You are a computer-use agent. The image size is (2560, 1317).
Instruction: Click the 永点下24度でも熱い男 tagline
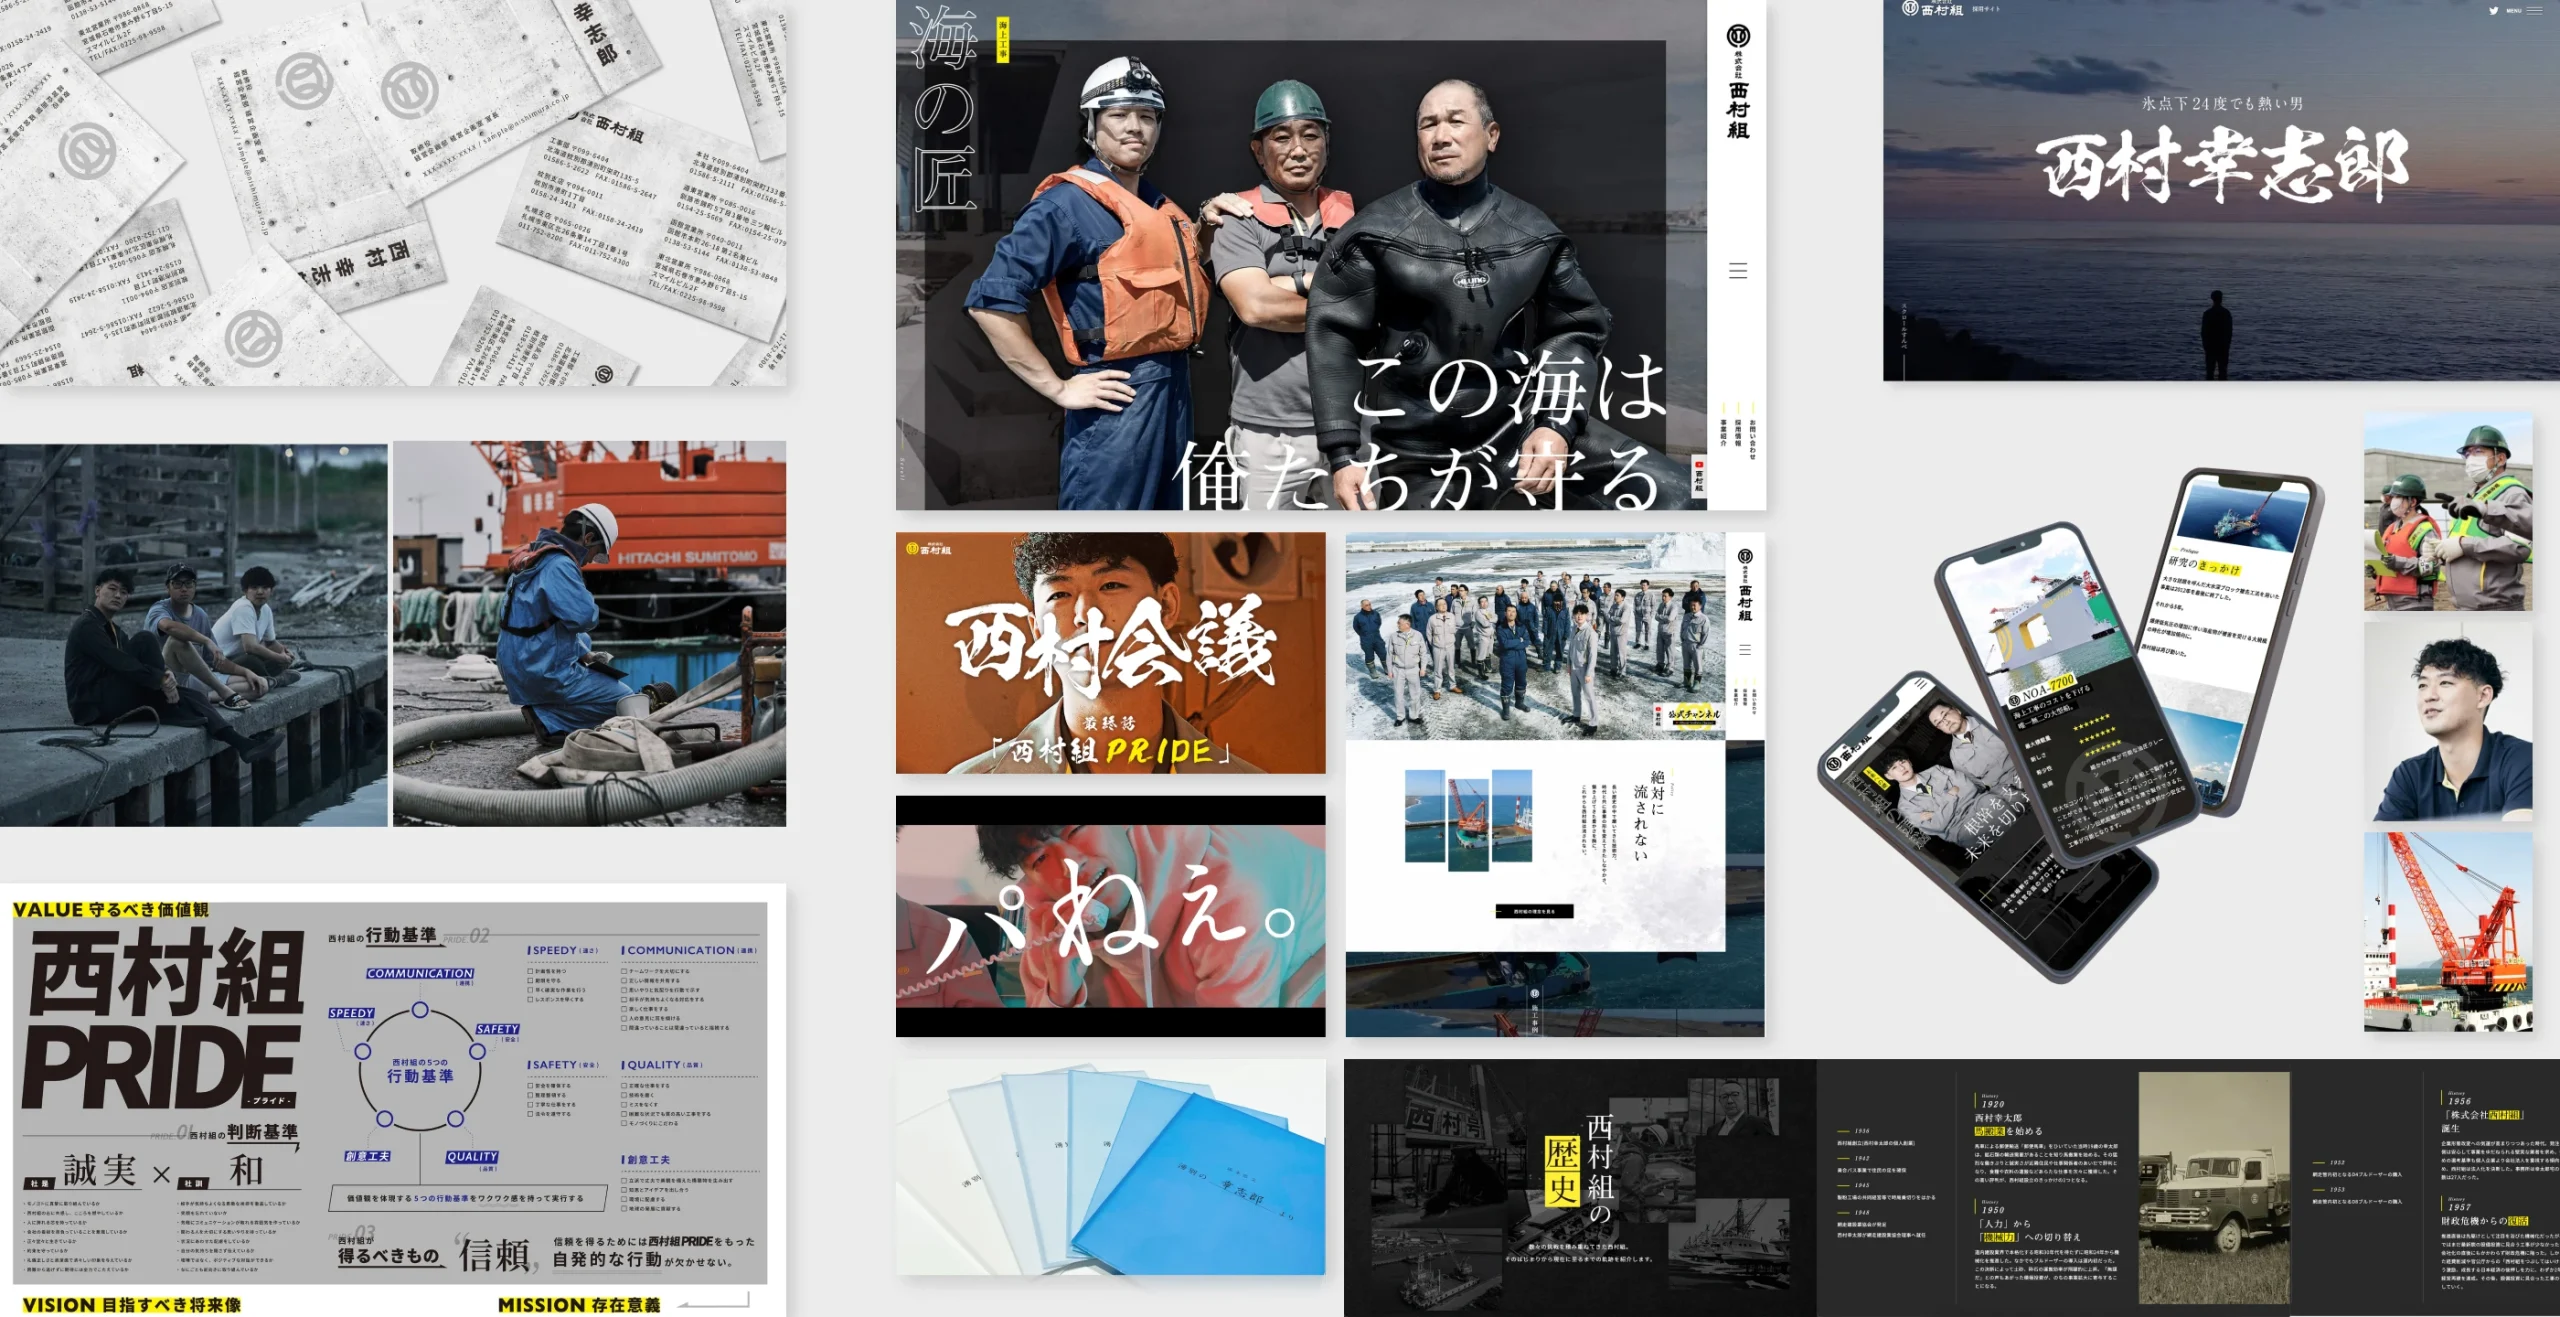pyautogui.click(x=2222, y=103)
